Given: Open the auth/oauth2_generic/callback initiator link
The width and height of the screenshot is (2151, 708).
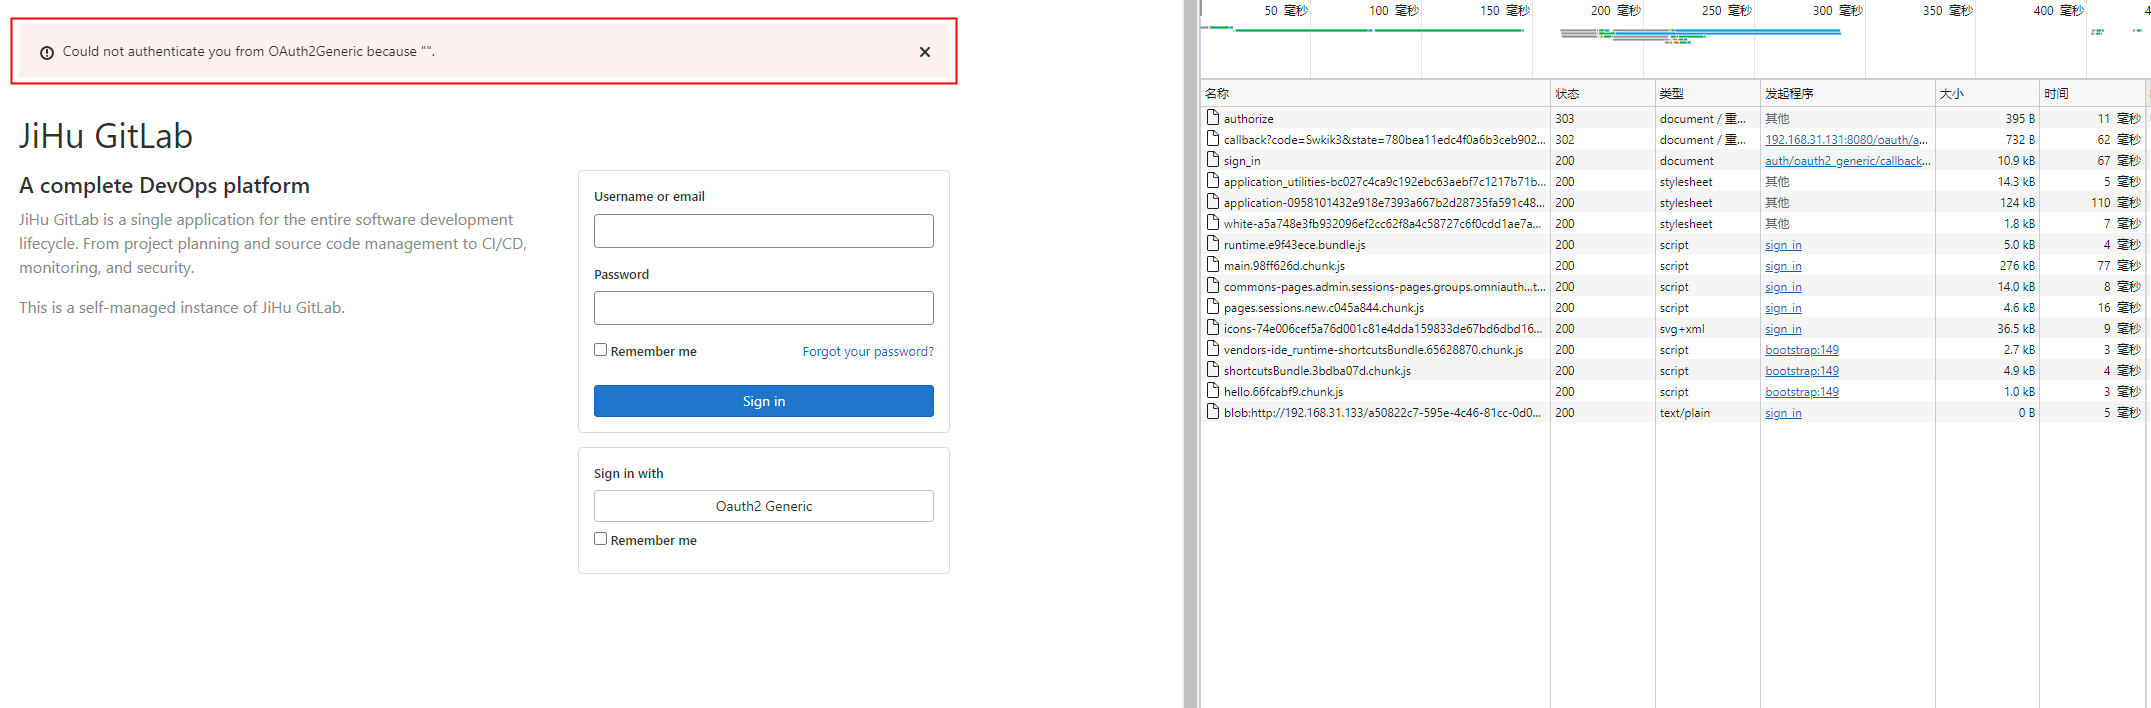Looking at the screenshot, I should pos(1847,161).
